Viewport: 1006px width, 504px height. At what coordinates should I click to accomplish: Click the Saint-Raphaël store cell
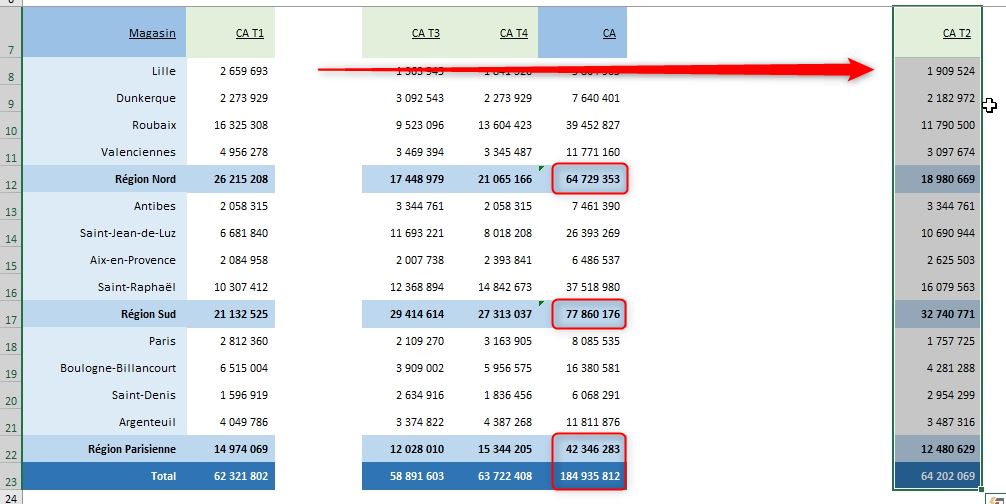[105, 287]
